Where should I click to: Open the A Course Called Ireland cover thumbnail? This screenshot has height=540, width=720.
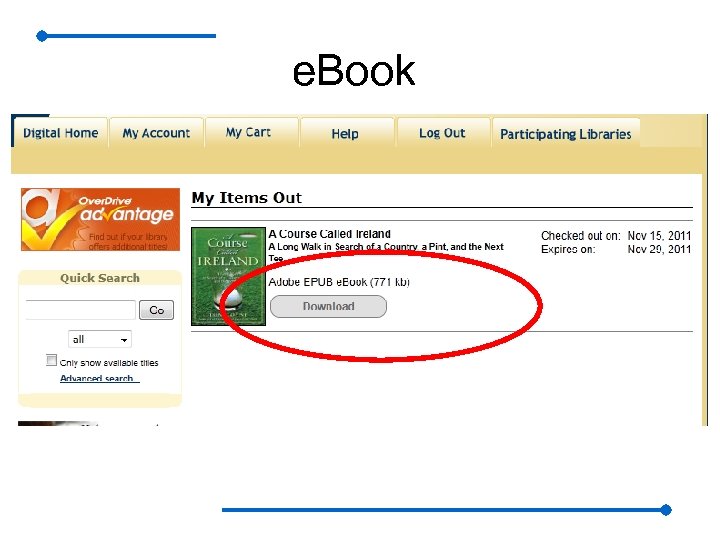tap(228, 276)
